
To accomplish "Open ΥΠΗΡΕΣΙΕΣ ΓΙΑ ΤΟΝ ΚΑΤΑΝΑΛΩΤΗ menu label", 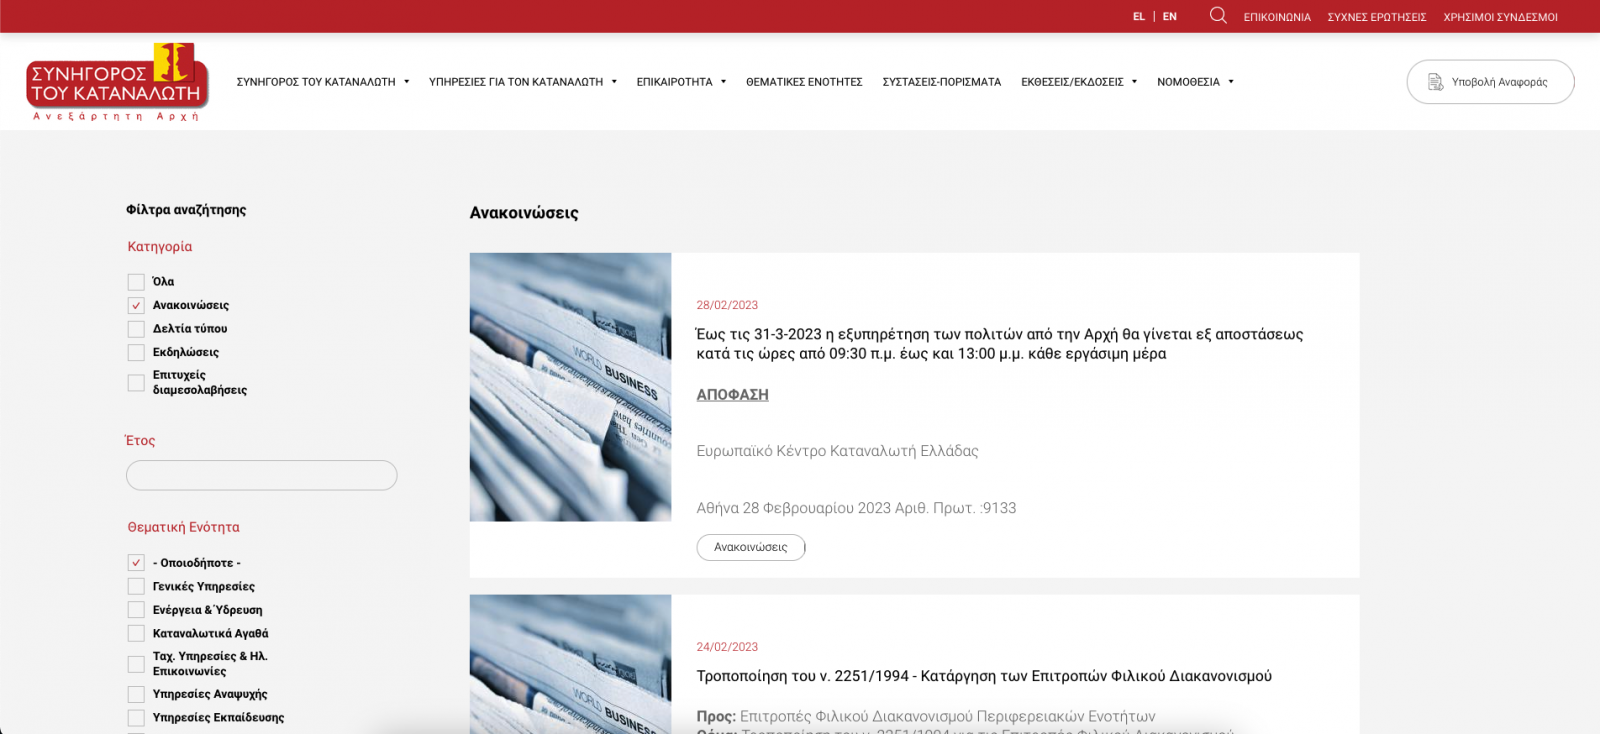I will [516, 82].
